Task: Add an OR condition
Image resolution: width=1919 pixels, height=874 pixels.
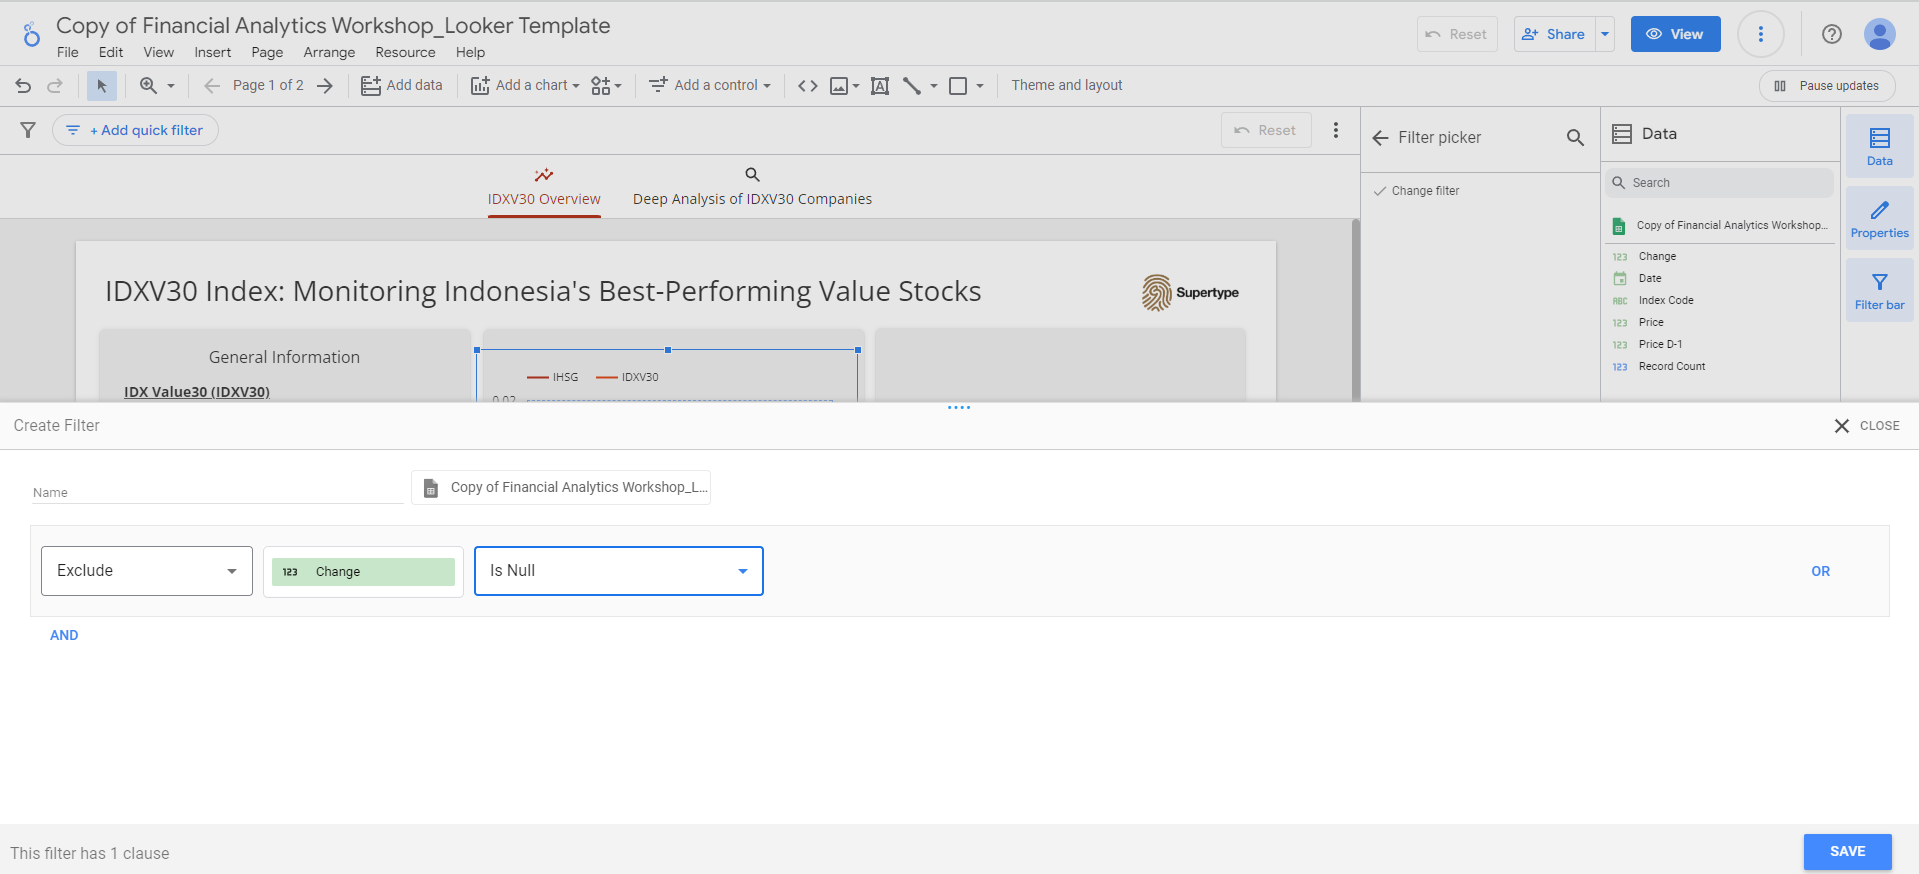Action: [1820, 571]
